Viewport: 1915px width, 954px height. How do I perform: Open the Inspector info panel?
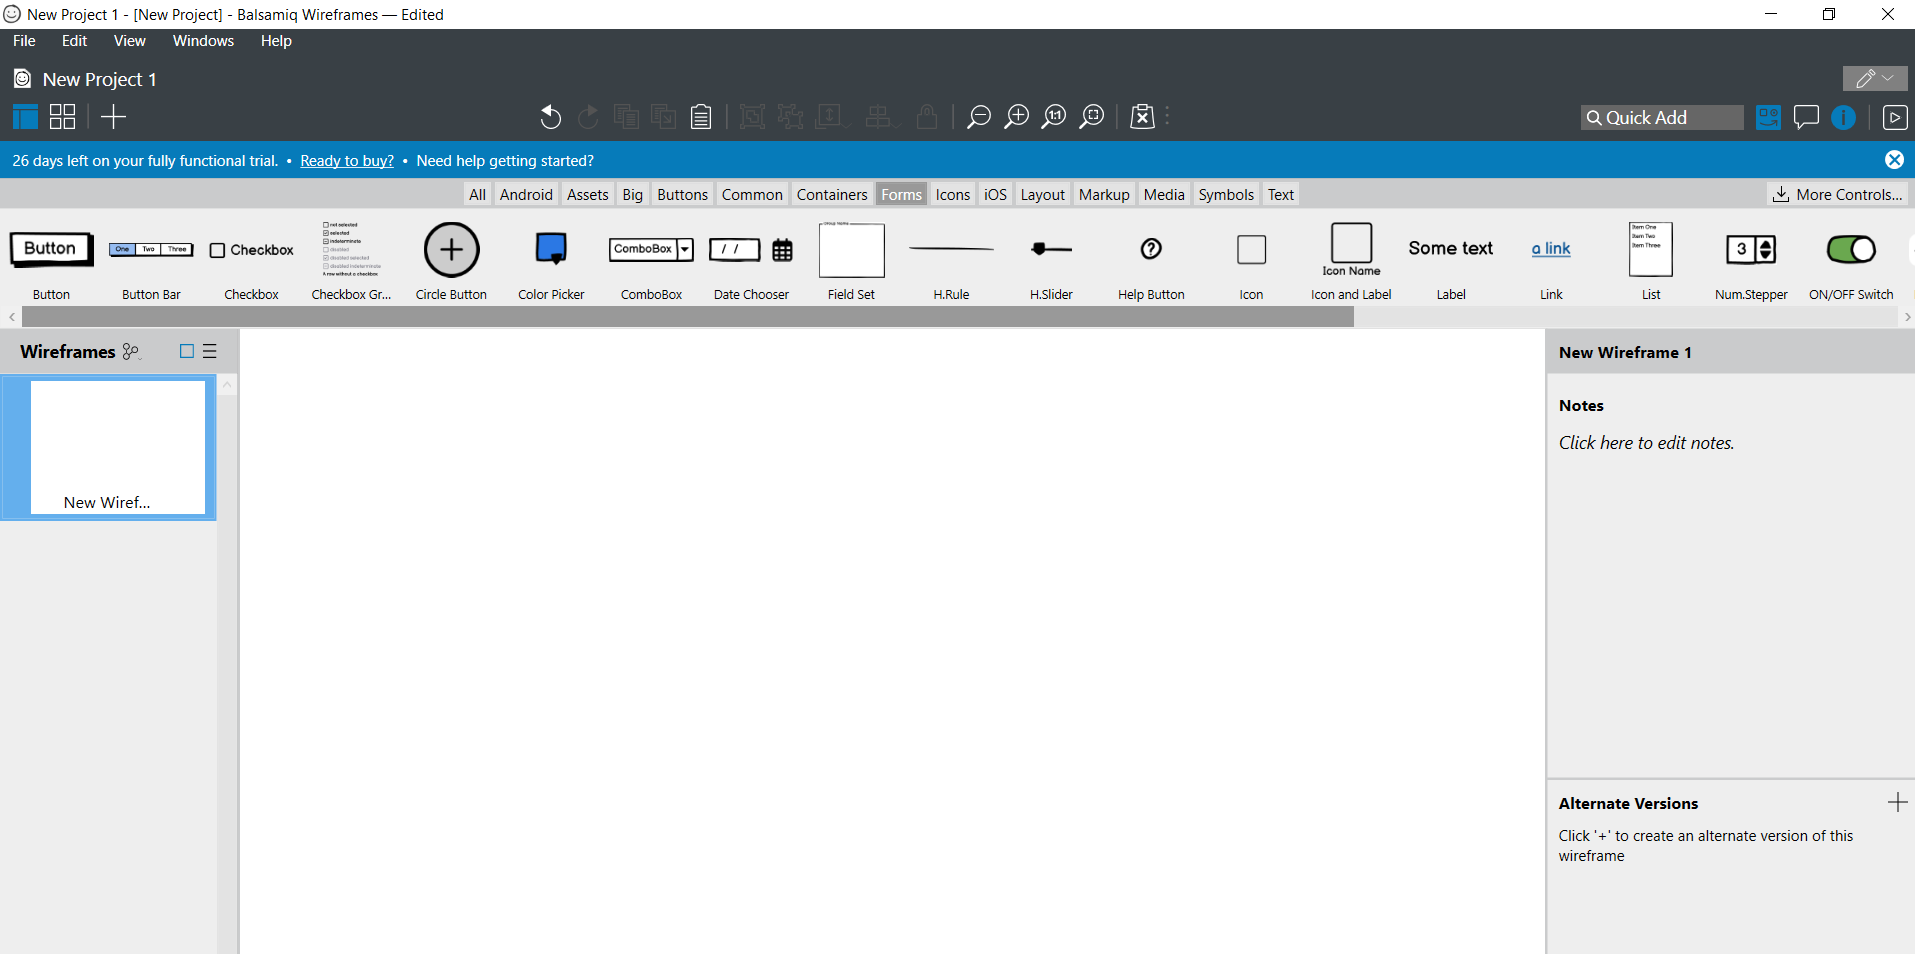click(x=1844, y=117)
